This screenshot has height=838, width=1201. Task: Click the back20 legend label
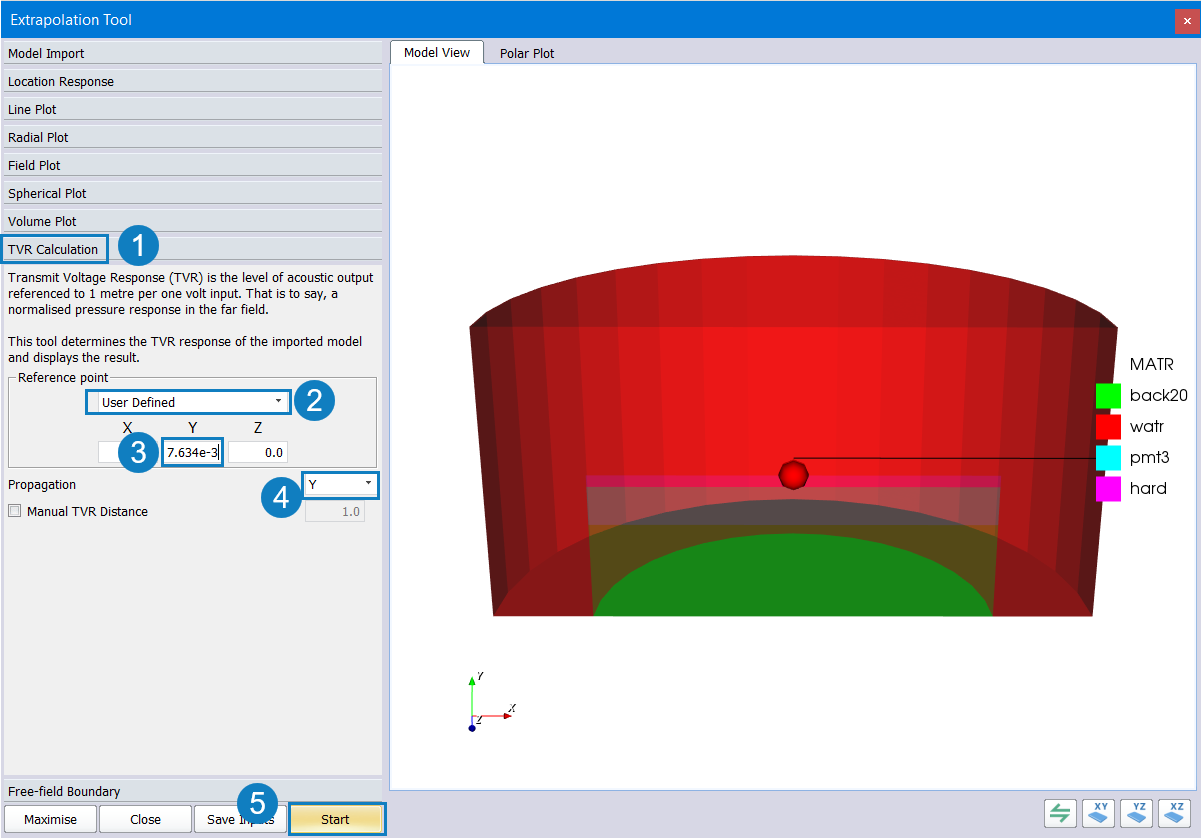pyautogui.click(x=1158, y=395)
